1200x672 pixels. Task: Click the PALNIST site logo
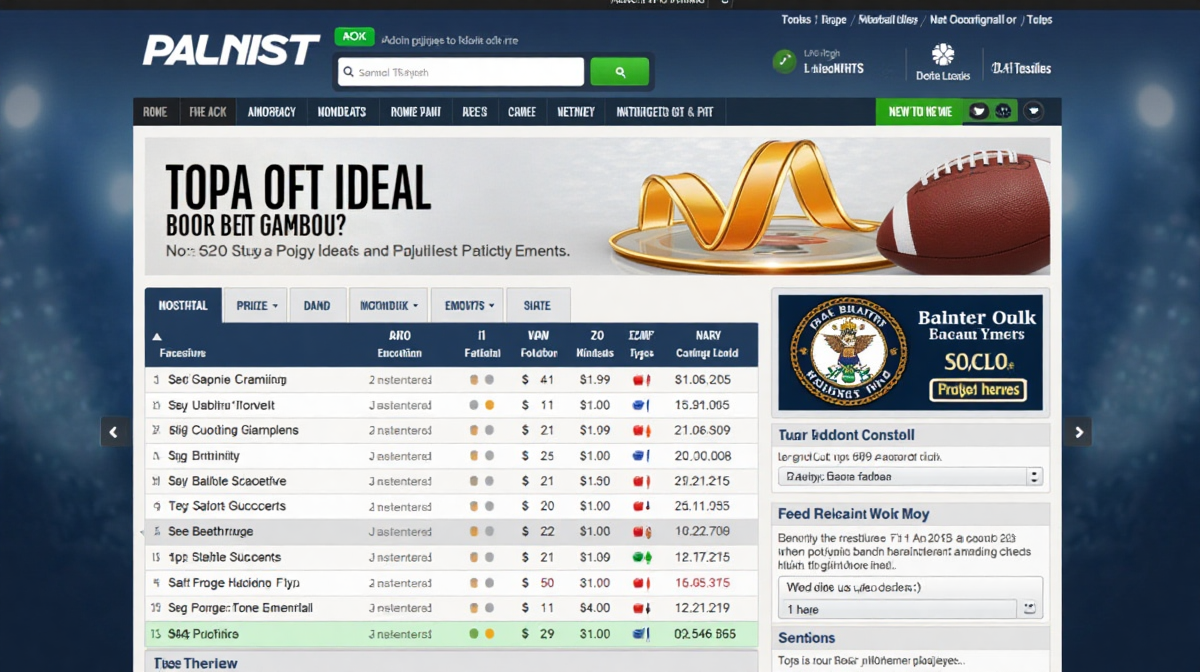(x=230, y=51)
